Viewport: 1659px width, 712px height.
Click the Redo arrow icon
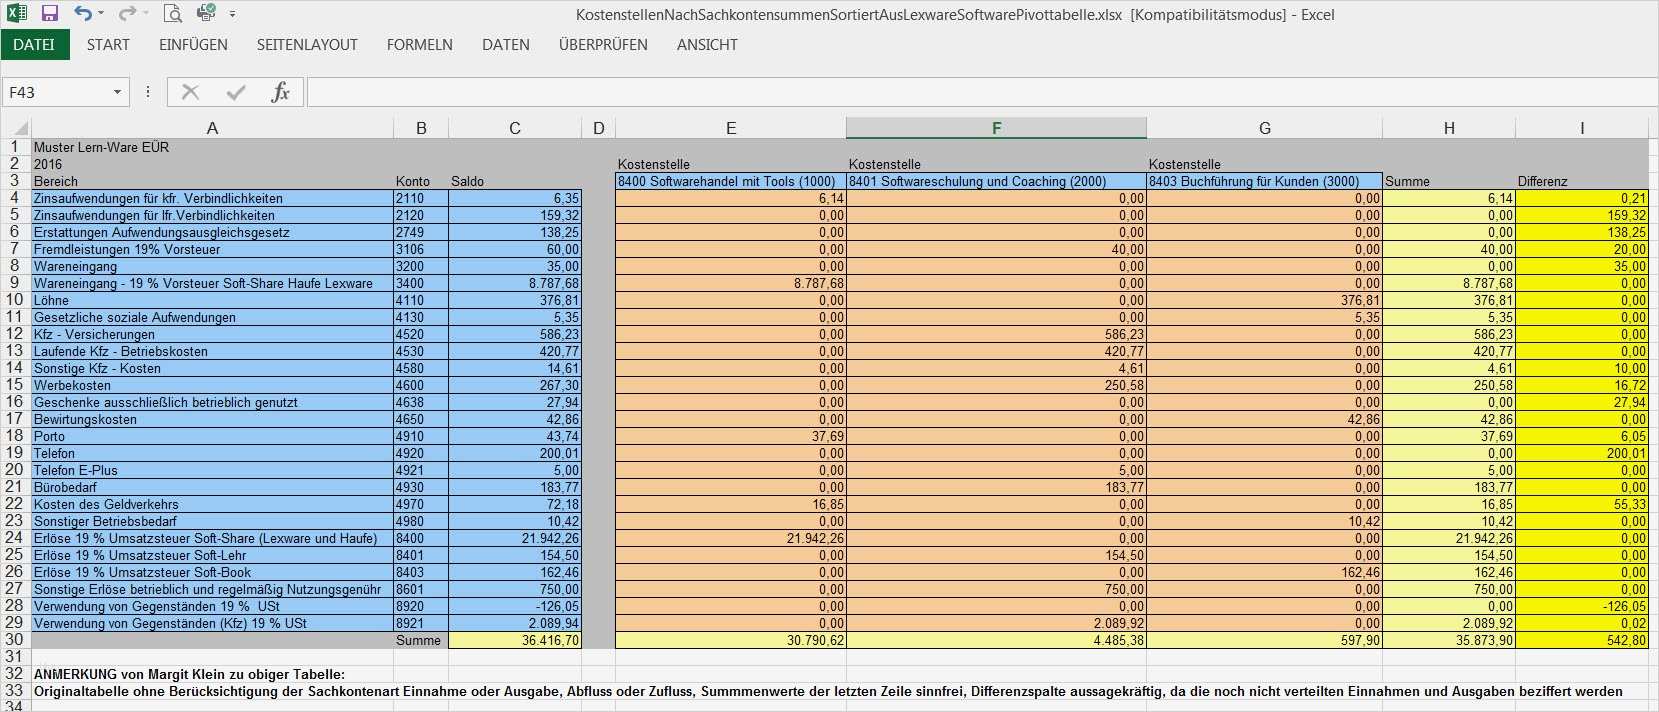(127, 14)
